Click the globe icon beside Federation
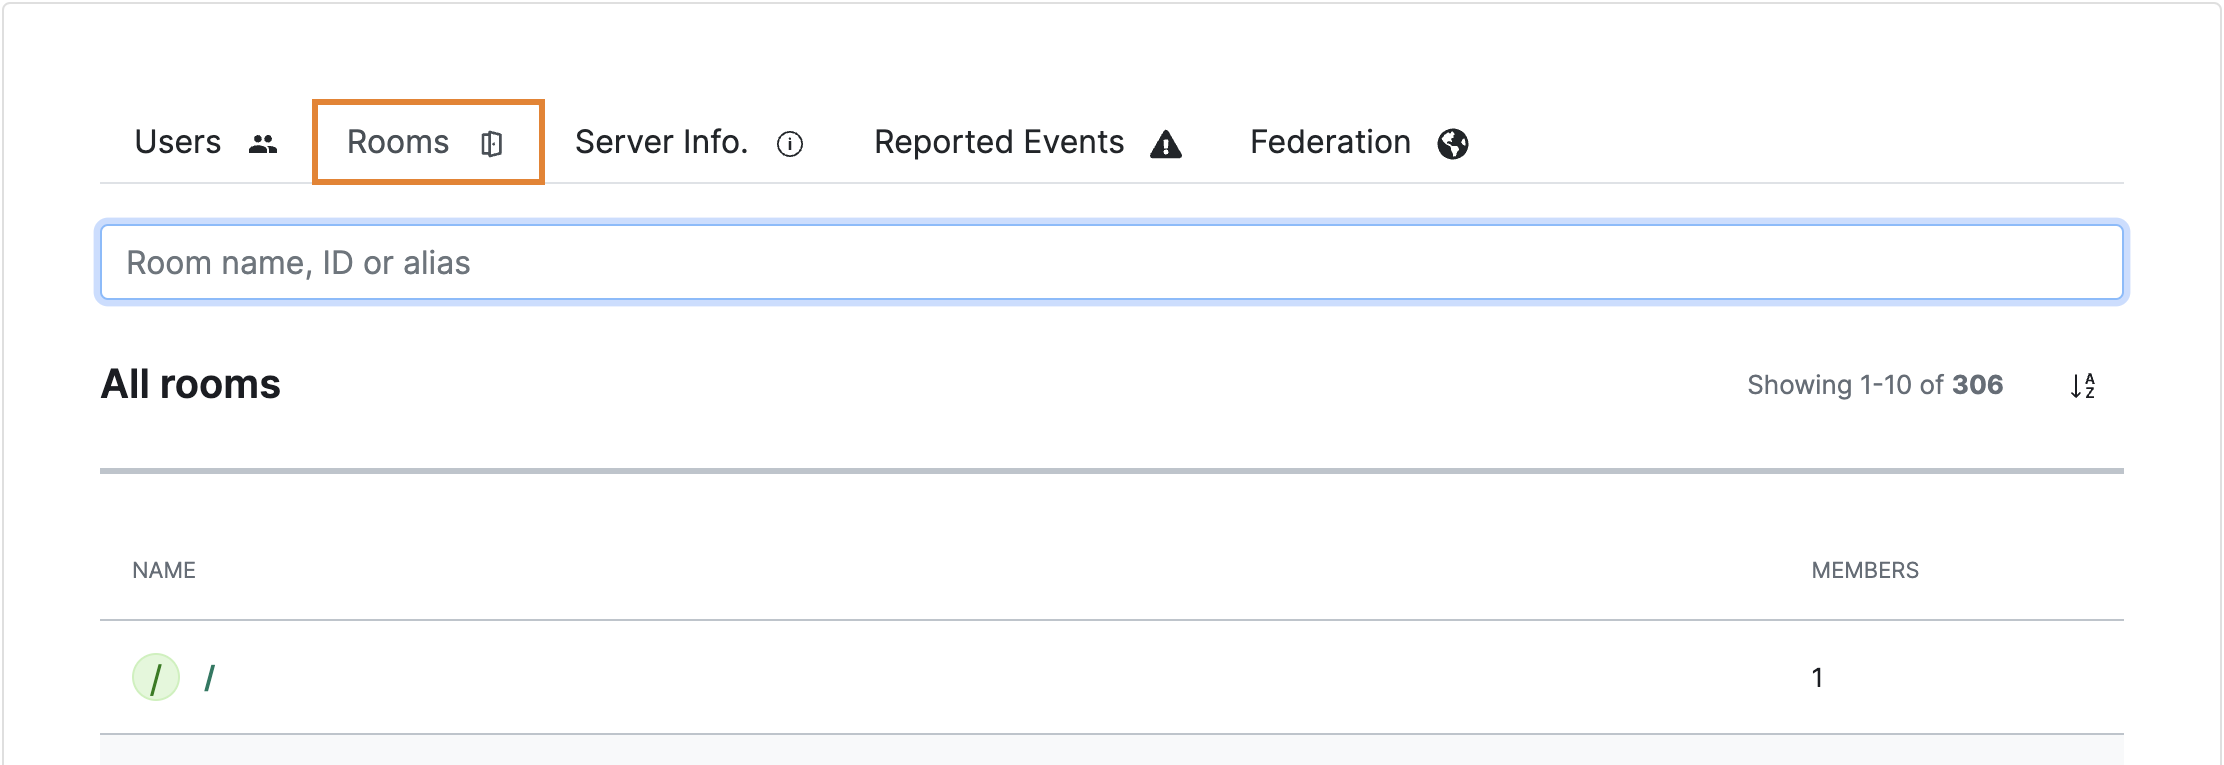Screen dimensions: 2224x765 (x=1453, y=144)
